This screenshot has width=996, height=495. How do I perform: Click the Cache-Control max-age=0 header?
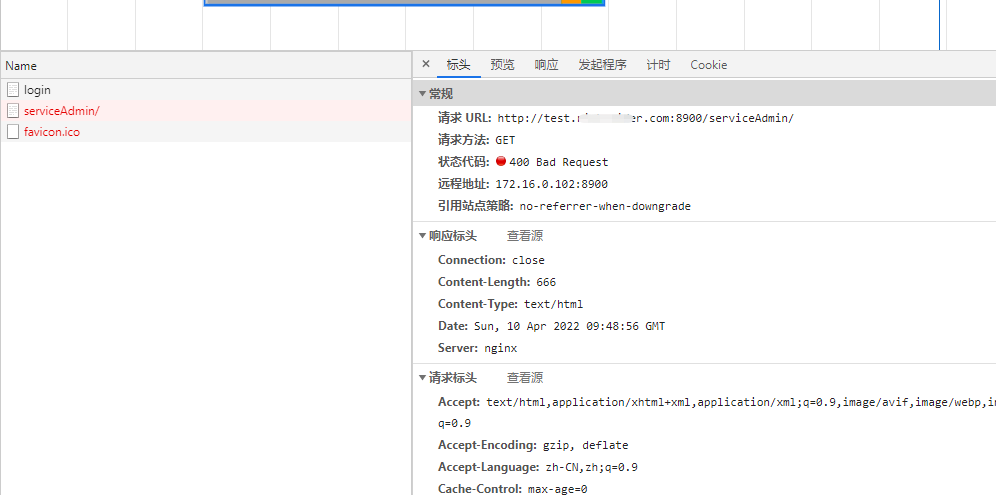pos(512,489)
